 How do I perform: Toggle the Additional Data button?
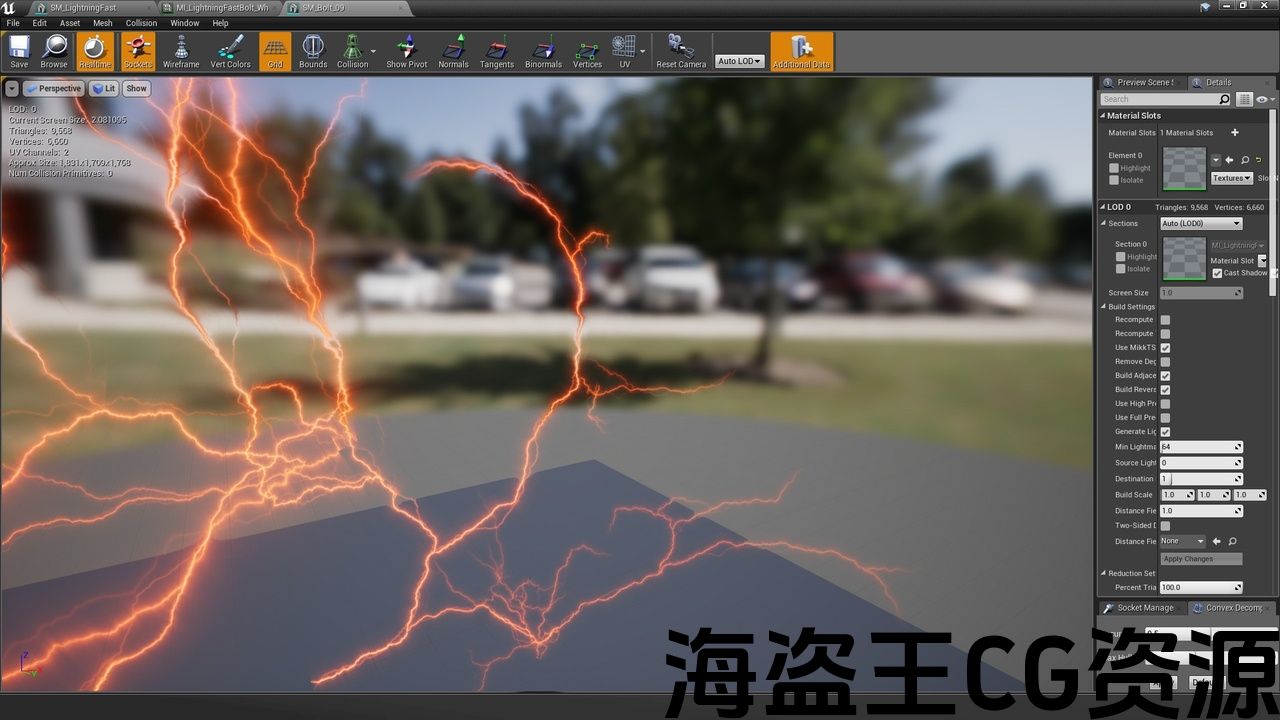click(x=801, y=51)
